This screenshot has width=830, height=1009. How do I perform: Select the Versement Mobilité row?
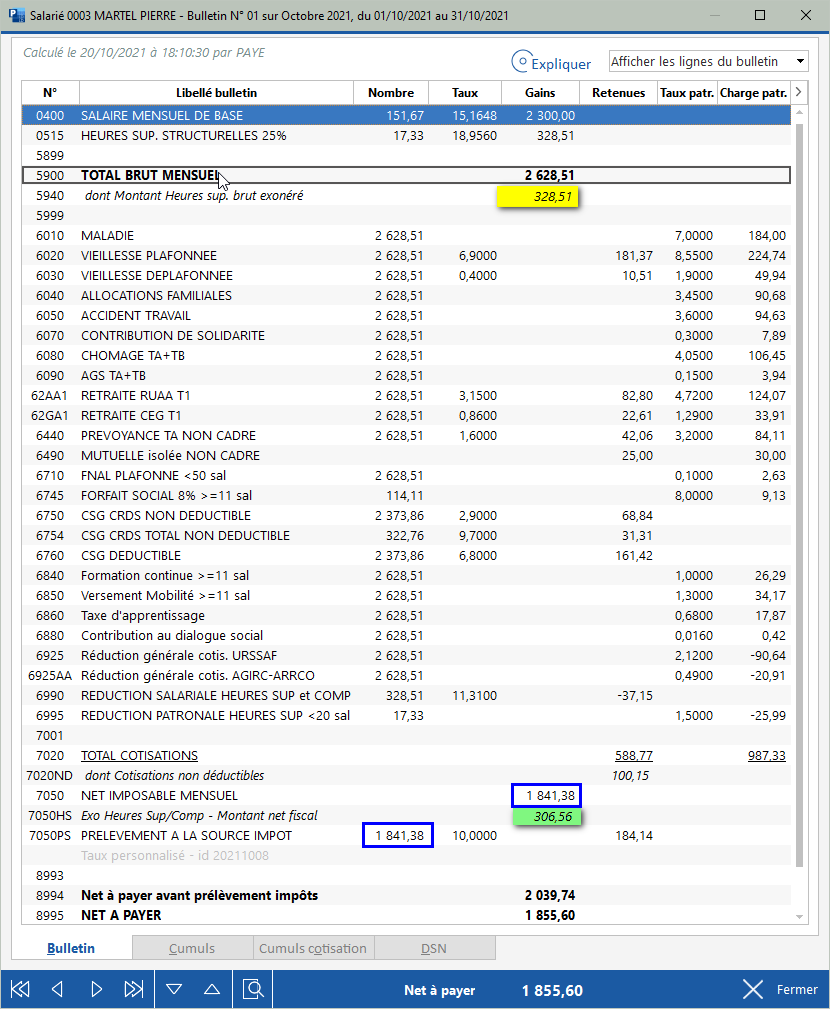(x=406, y=595)
